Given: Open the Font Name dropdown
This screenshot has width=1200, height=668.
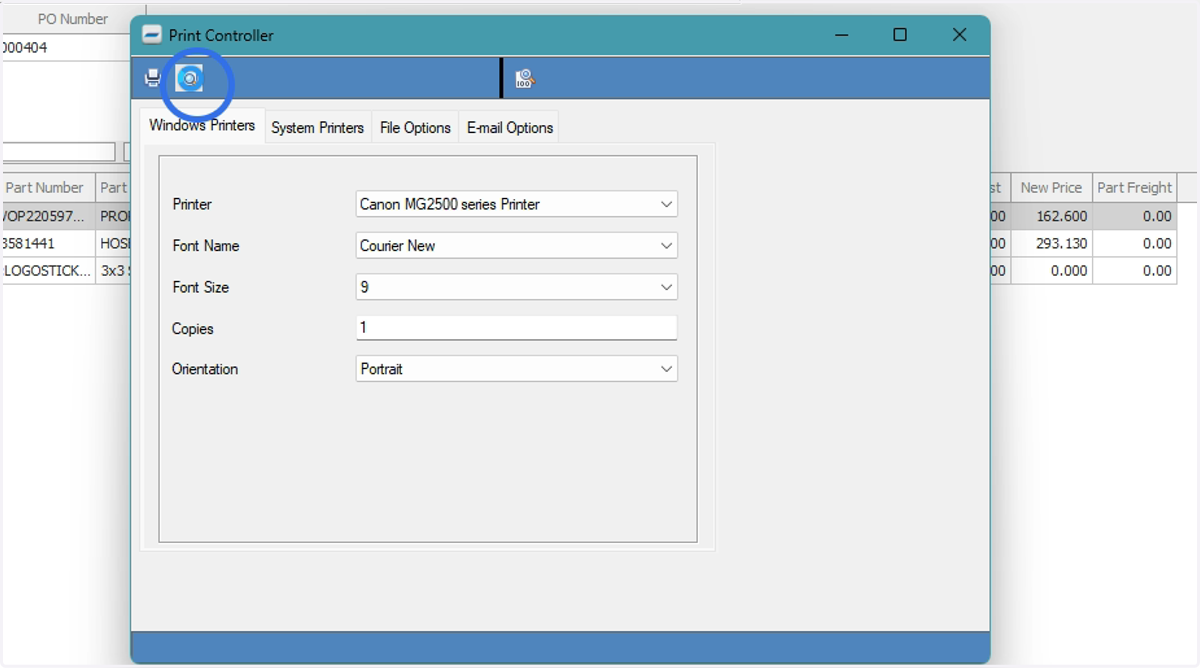Looking at the screenshot, I should click(x=517, y=245).
